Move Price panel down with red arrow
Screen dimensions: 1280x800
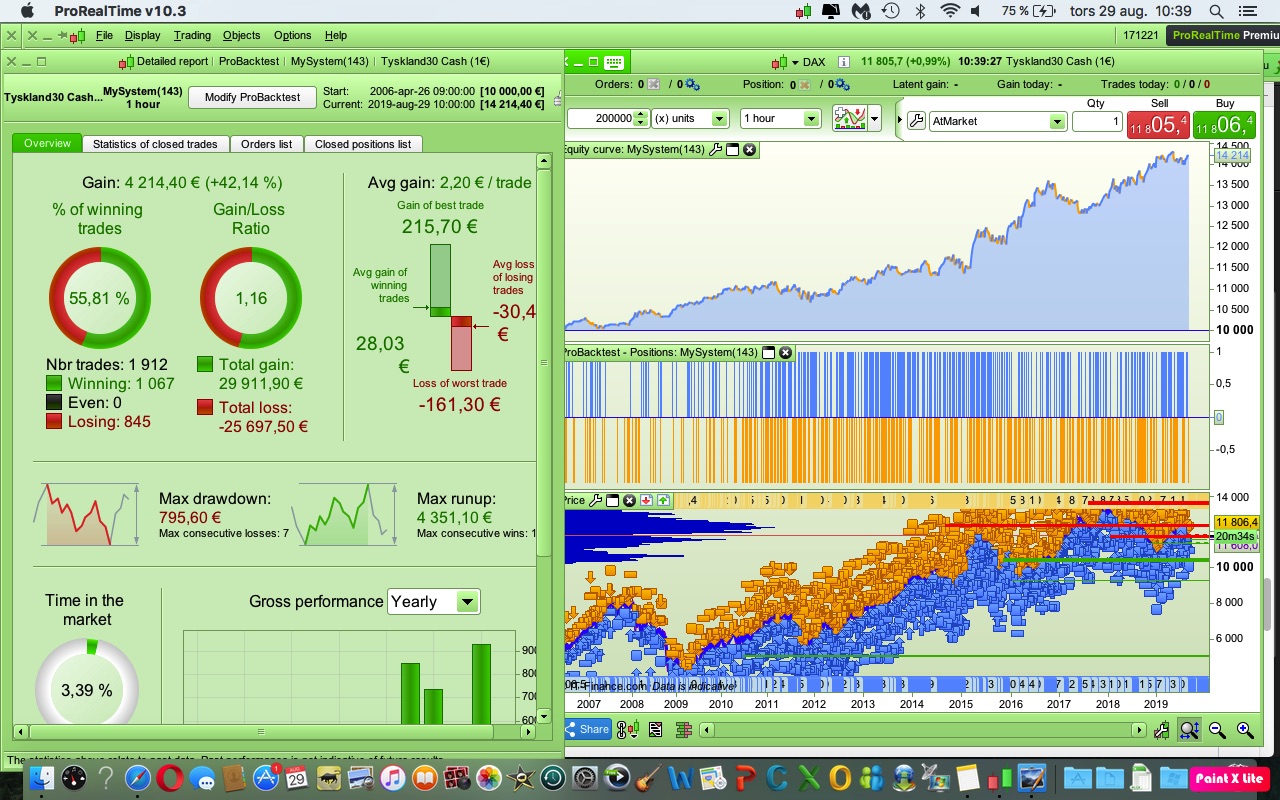[646, 501]
